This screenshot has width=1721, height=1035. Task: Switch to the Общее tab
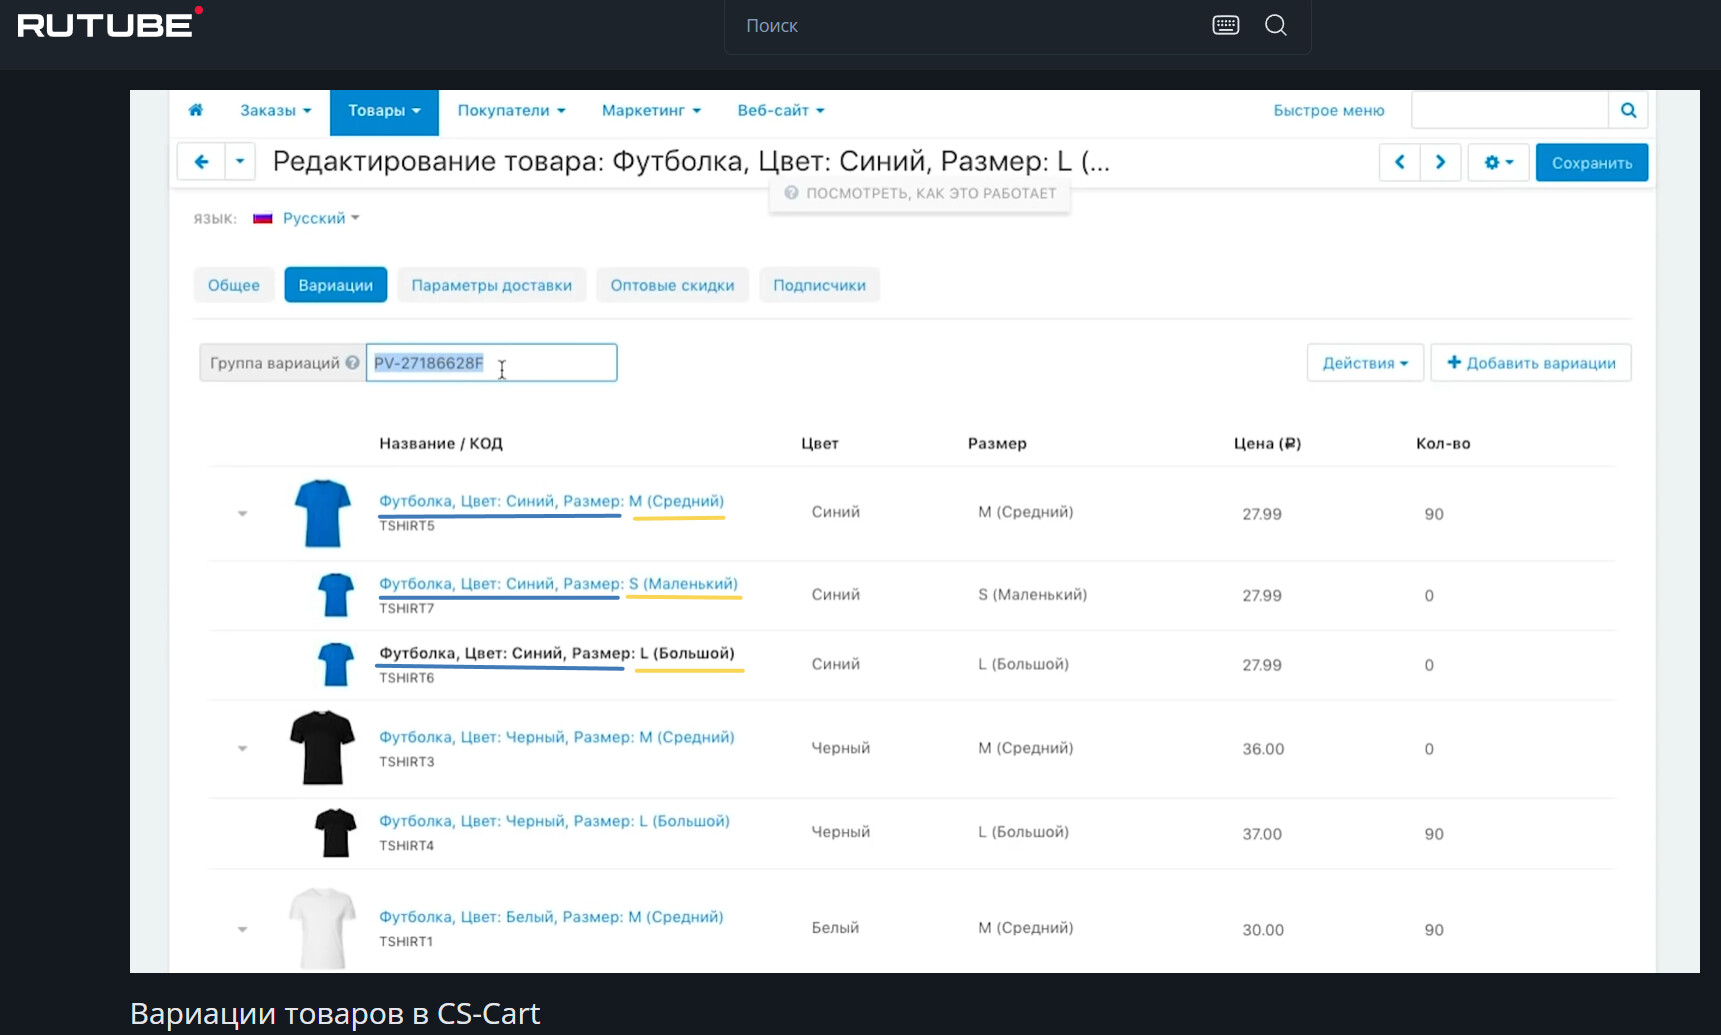(x=233, y=285)
